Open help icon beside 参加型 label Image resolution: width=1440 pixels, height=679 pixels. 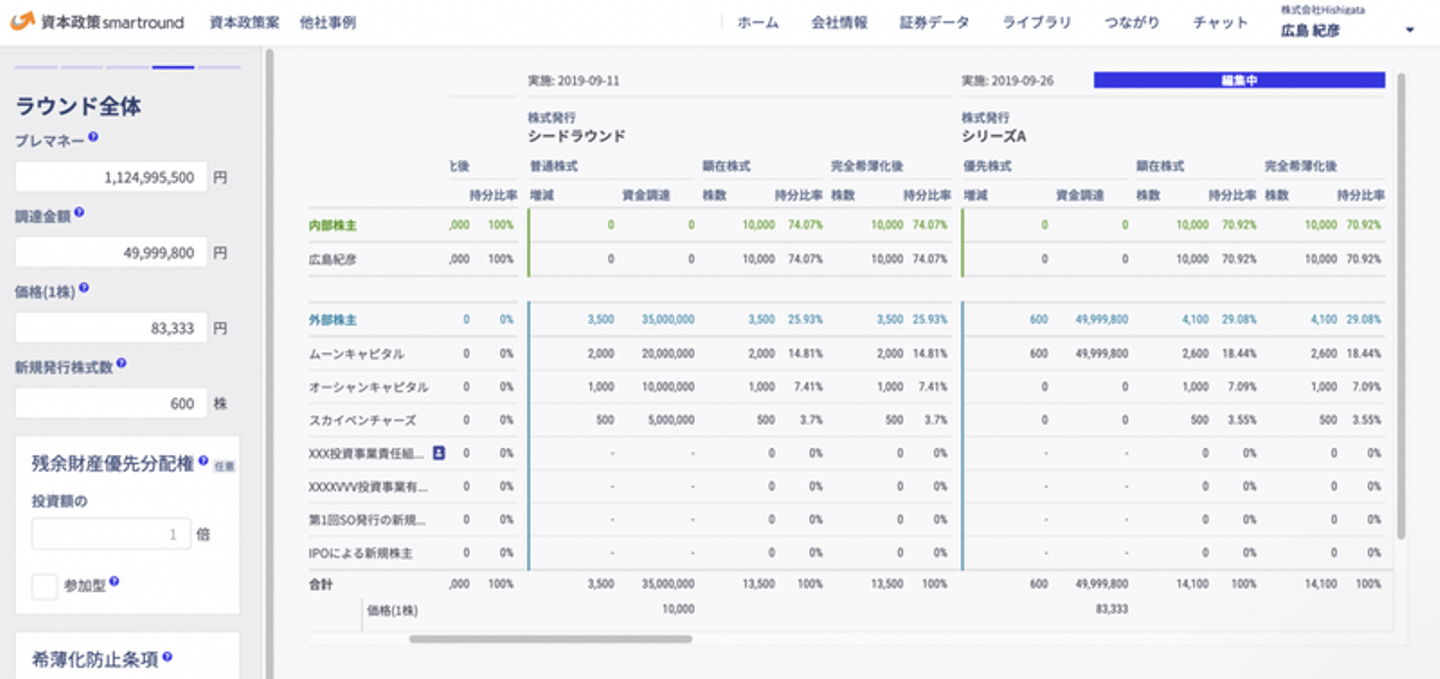(x=114, y=582)
